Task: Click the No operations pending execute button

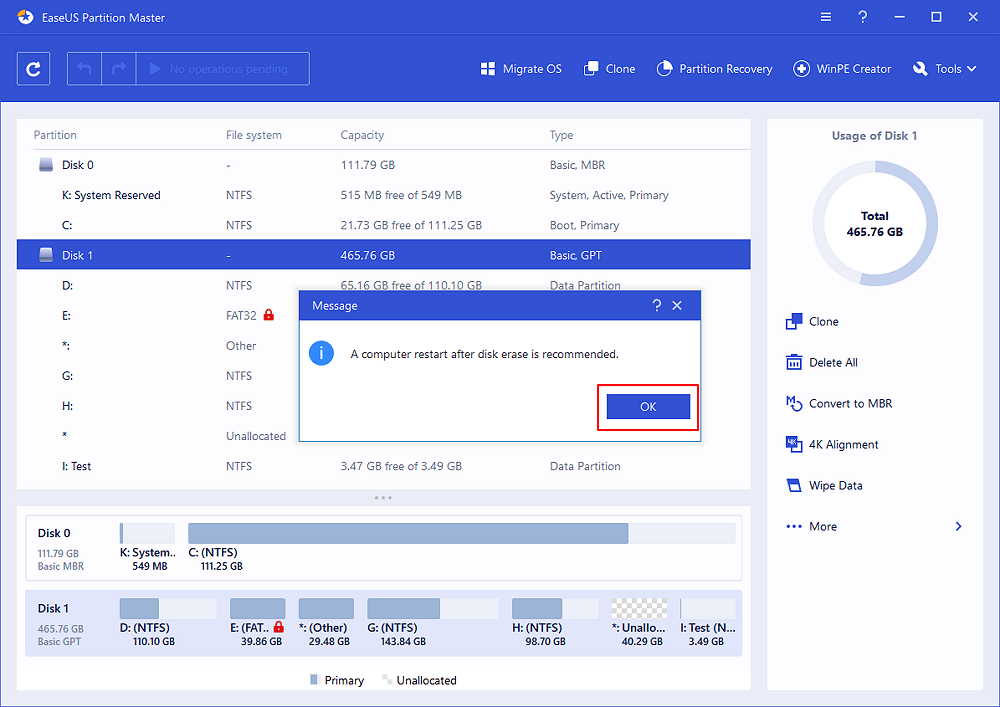Action: (x=223, y=69)
